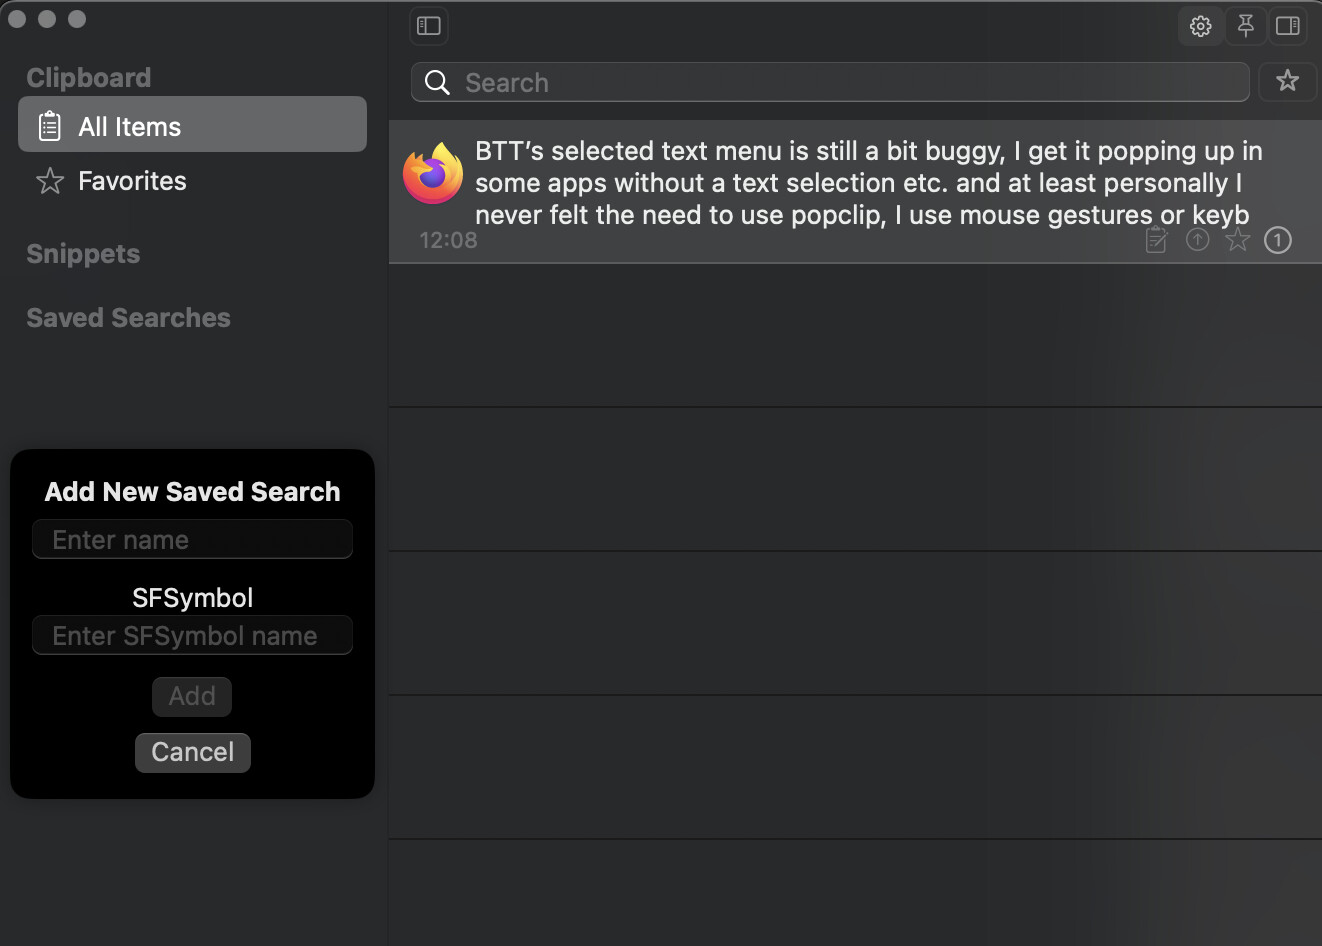
Task: Click the star icon next to Favorites
Action: click(x=50, y=181)
